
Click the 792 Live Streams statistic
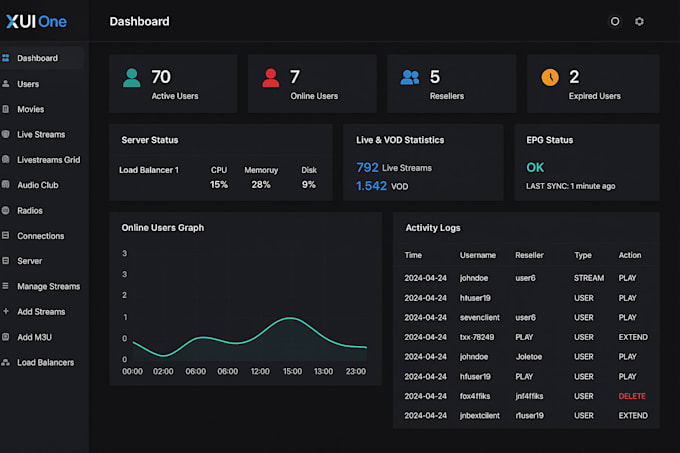394,167
